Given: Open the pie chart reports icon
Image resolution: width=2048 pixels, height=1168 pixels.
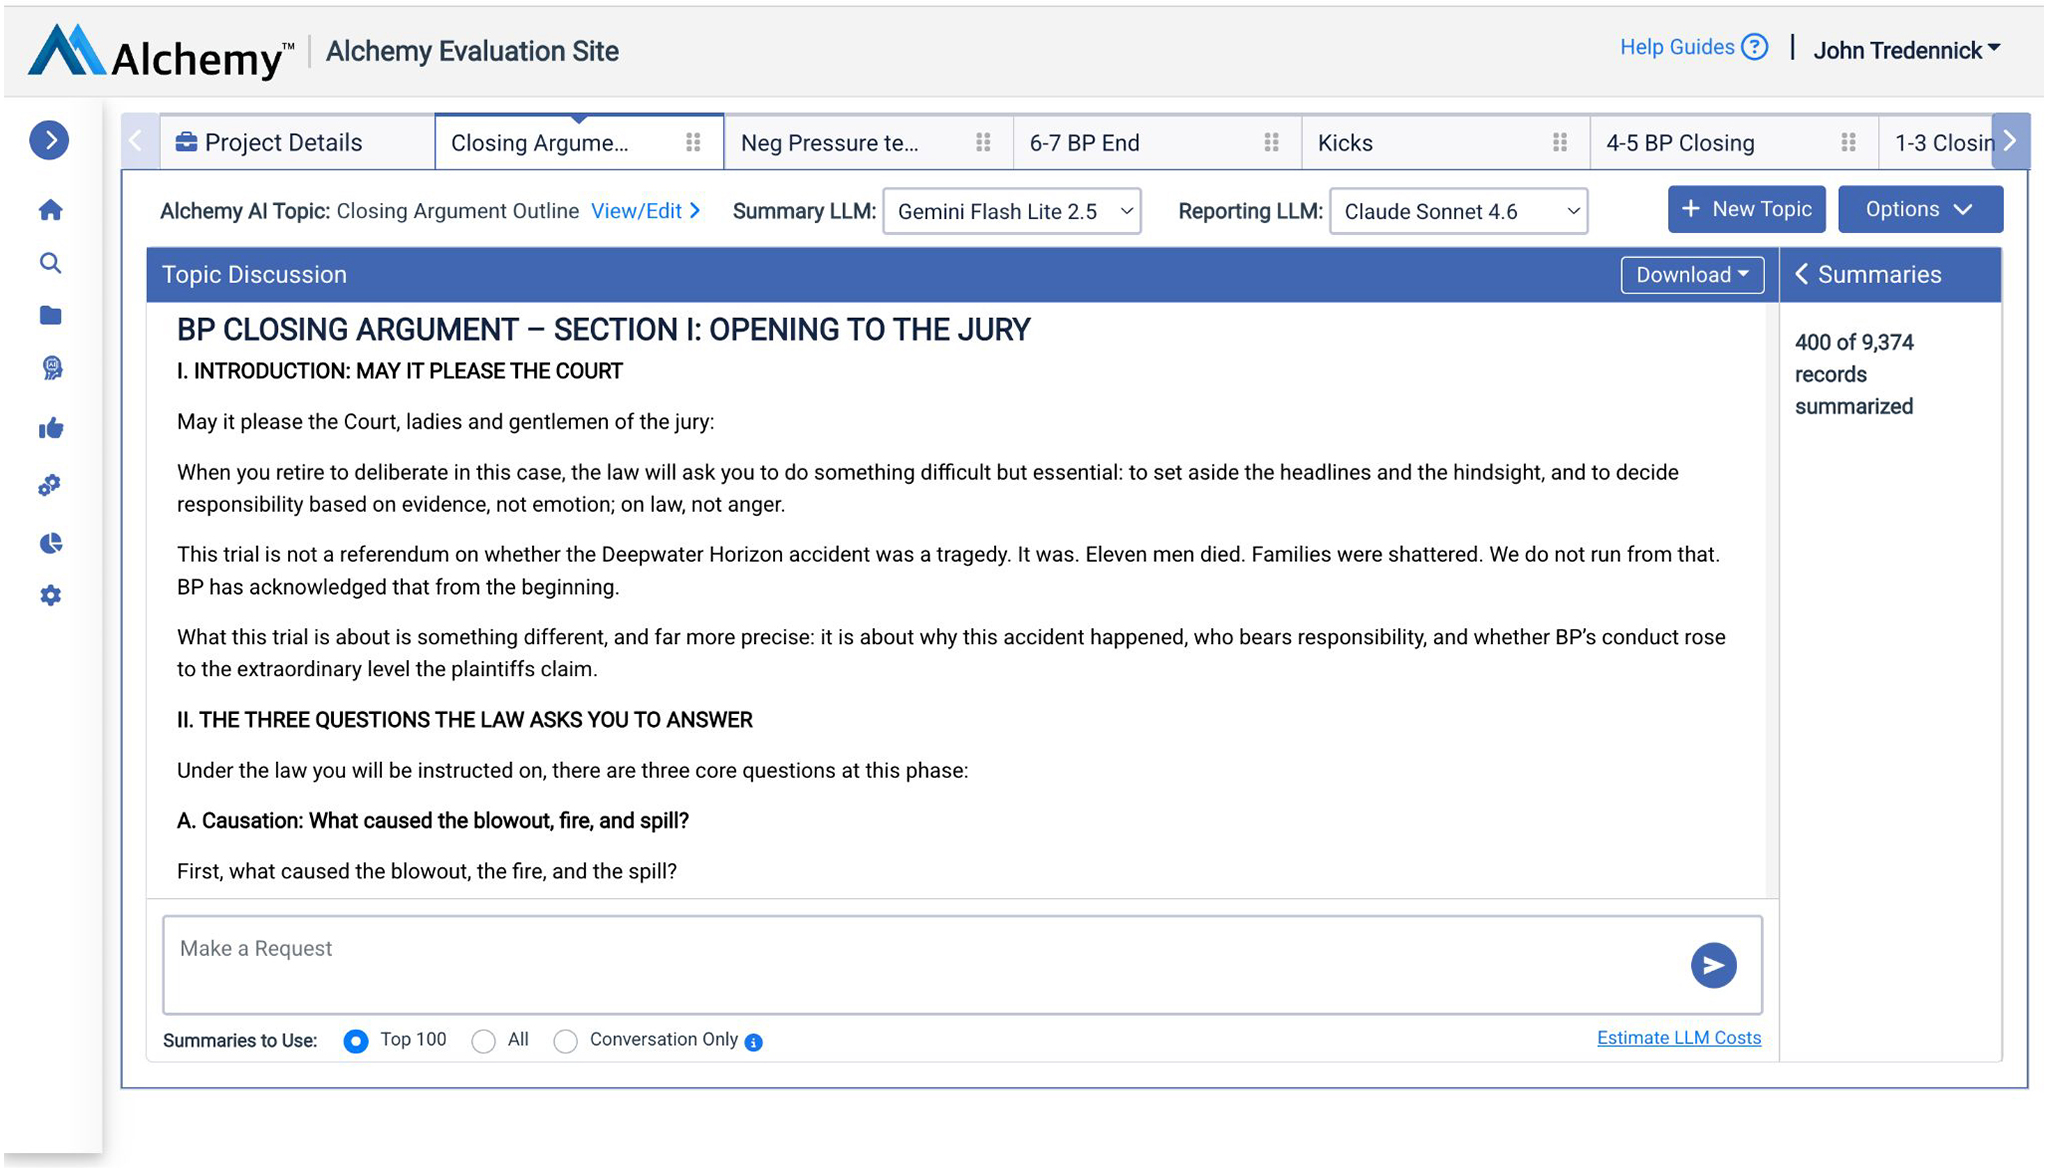Looking at the screenshot, I should 51,543.
